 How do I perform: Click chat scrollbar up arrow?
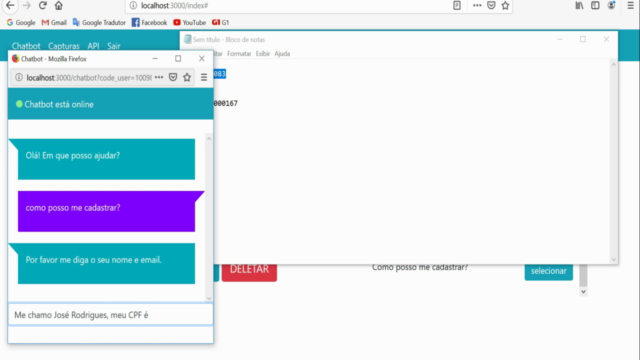click(x=209, y=138)
